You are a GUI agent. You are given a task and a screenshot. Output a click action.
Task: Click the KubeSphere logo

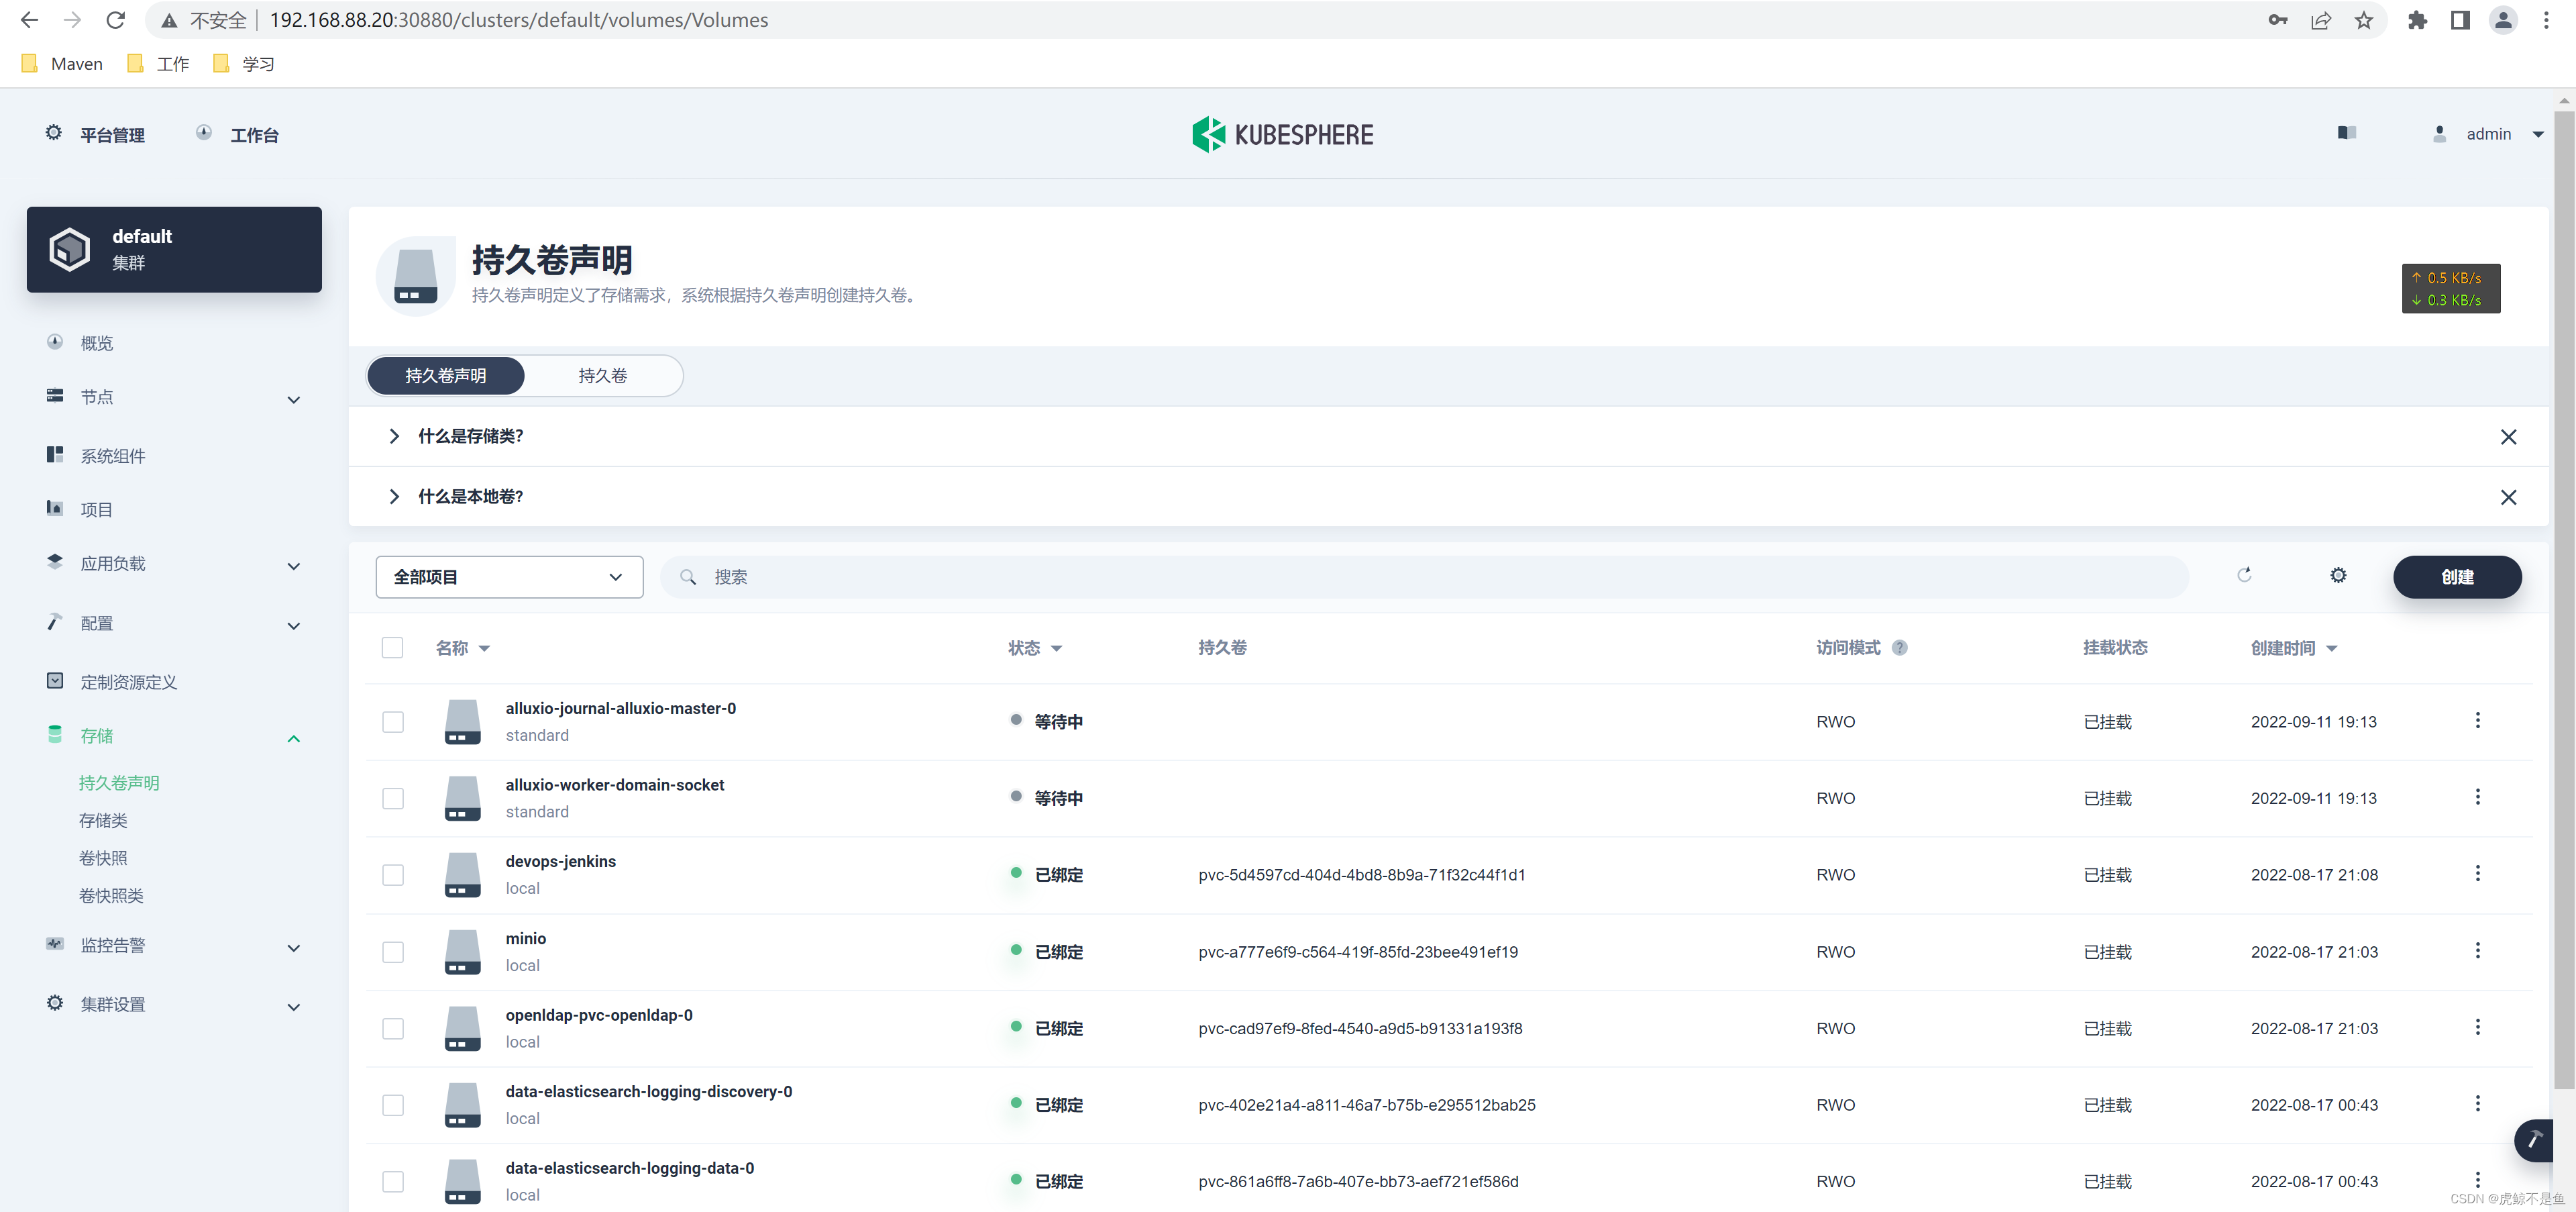[x=1282, y=134]
